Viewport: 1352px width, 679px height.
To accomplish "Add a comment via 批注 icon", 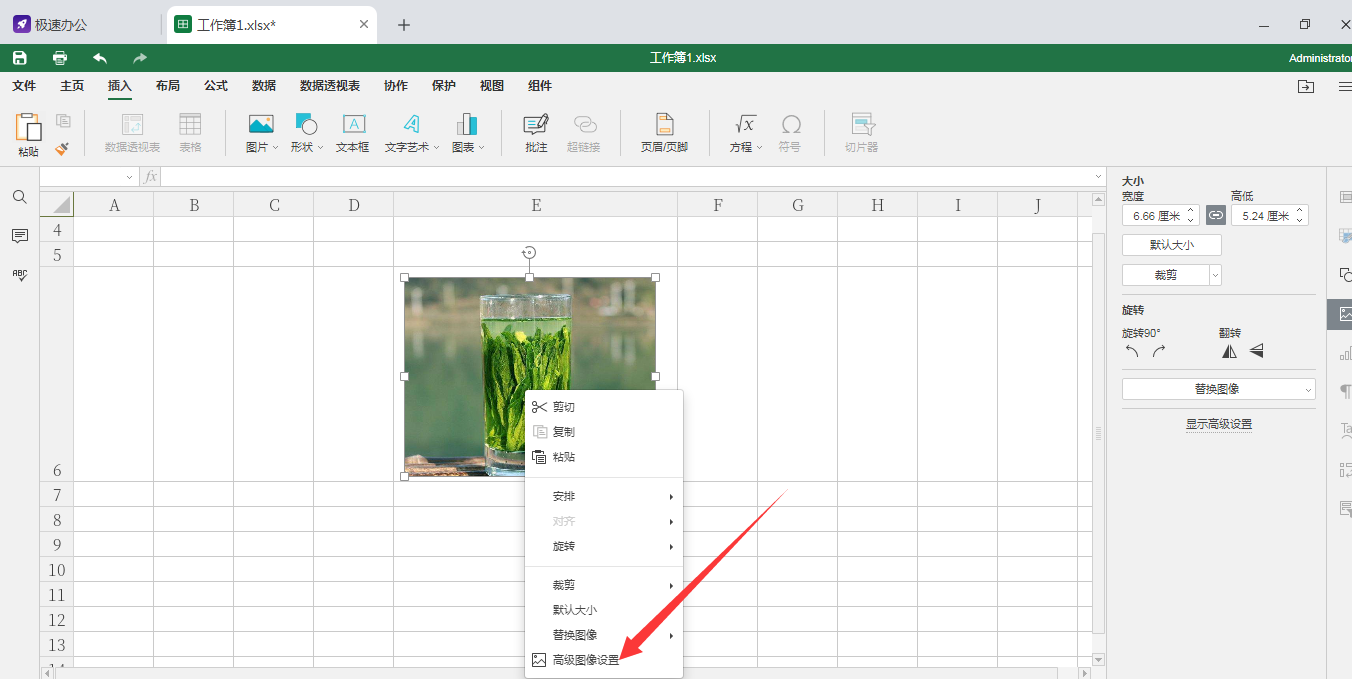I will point(536,124).
